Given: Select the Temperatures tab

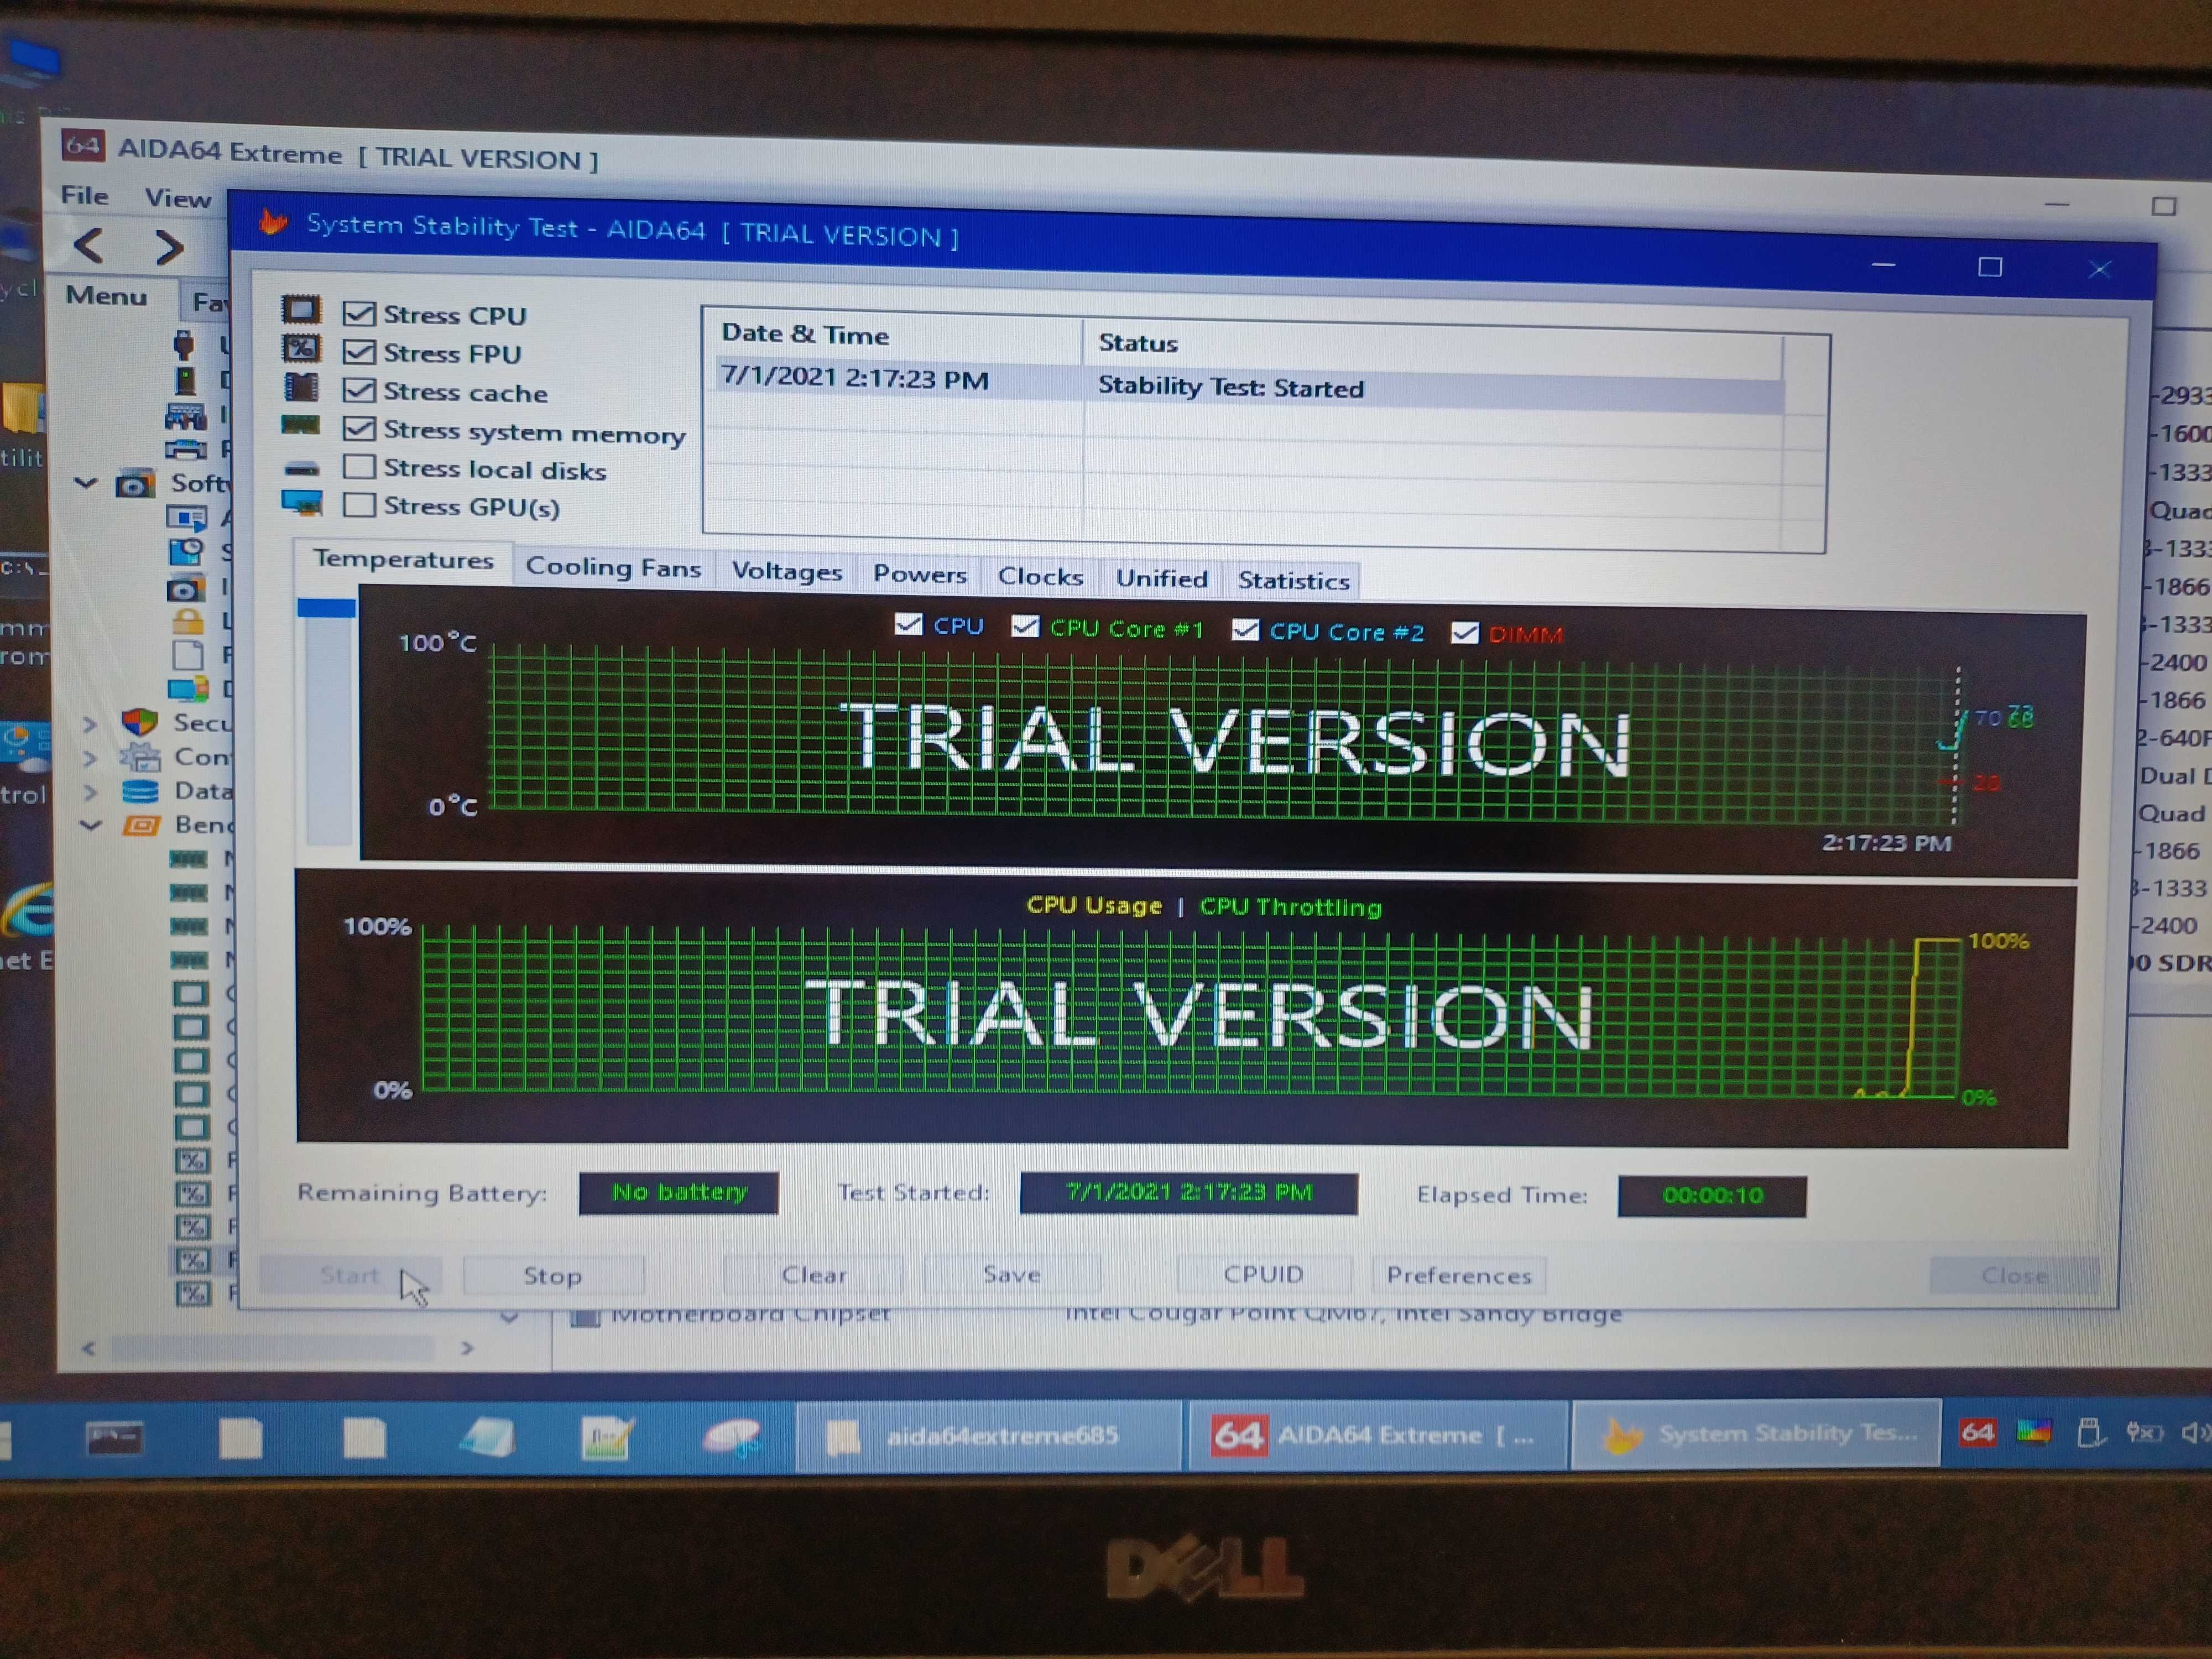Looking at the screenshot, I should pyautogui.click(x=403, y=560).
